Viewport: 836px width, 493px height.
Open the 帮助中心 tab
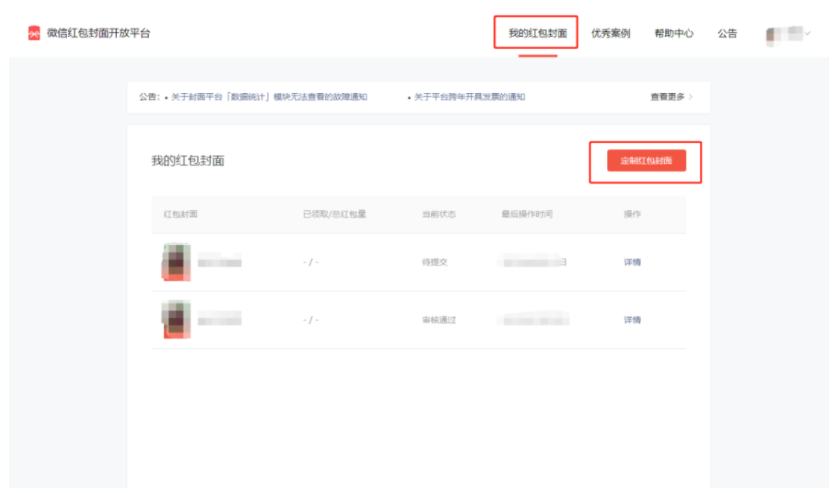pyautogui.click(x=674, y=33)
